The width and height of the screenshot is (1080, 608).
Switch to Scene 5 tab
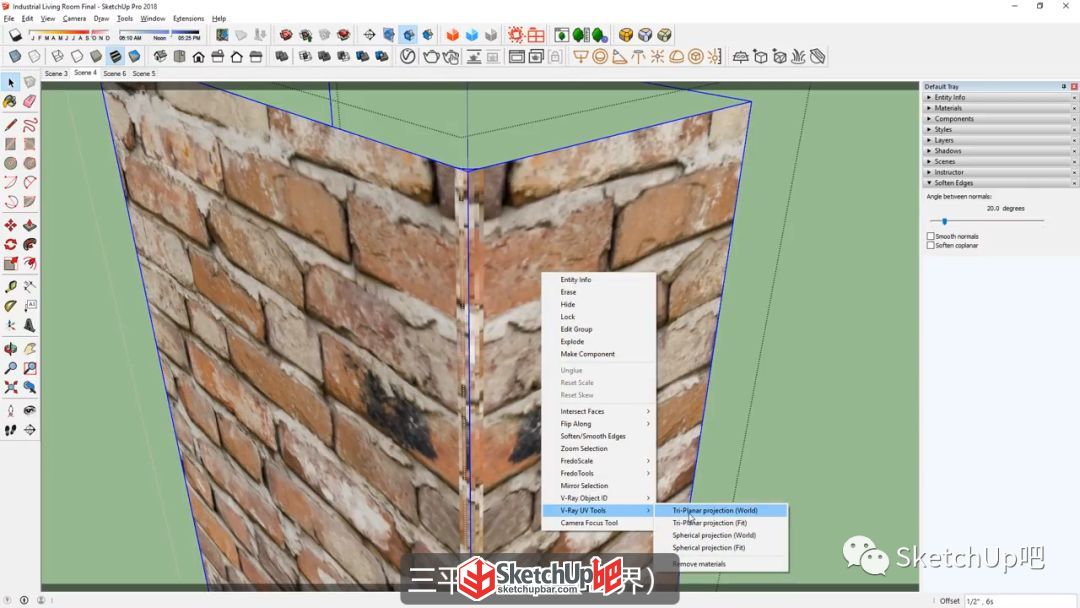coord(143,73)
